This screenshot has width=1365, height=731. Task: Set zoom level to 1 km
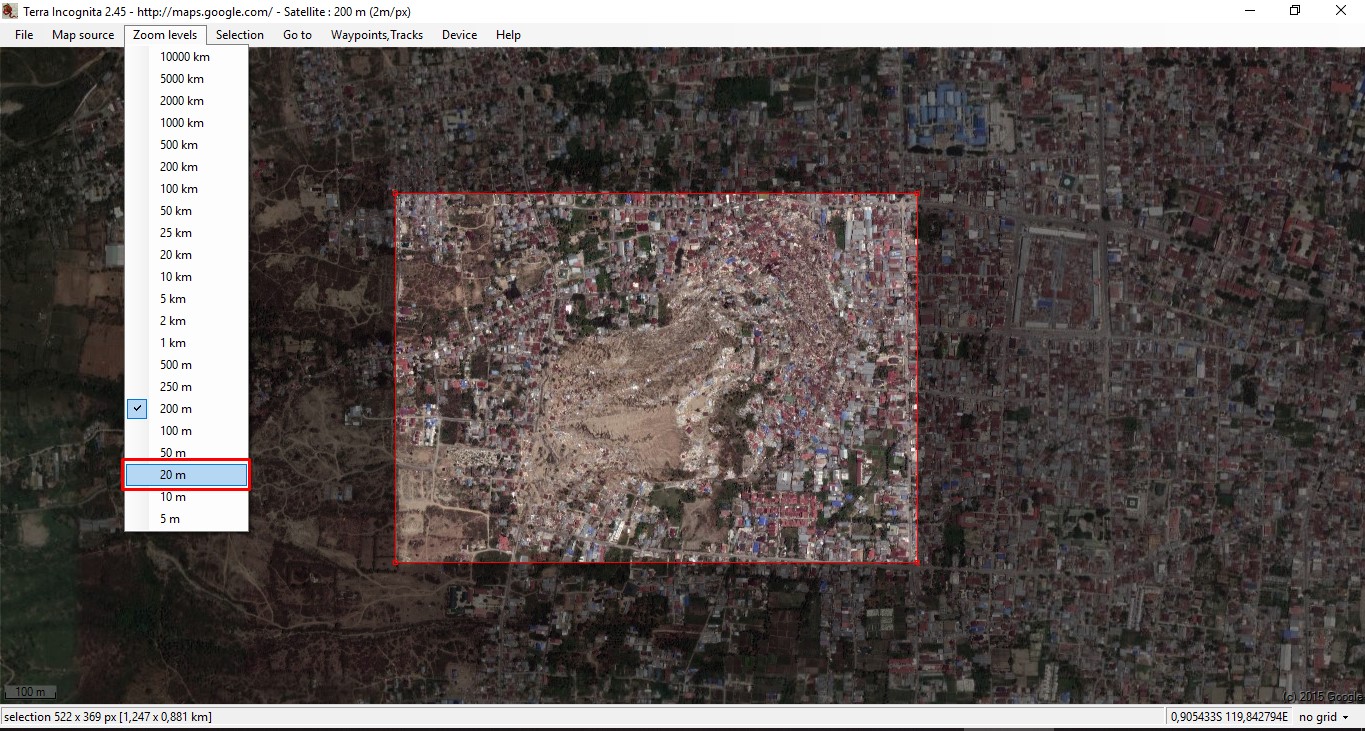click(173, 343)
